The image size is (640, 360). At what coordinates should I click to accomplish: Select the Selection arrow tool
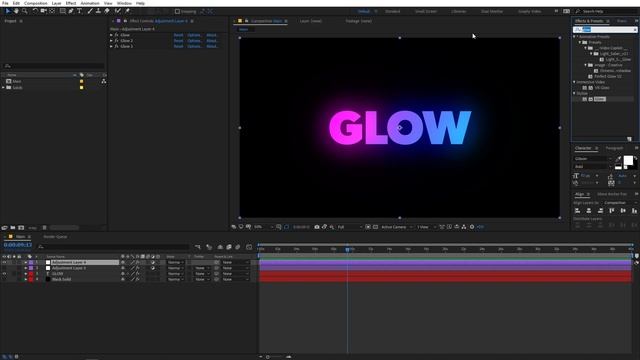pyautogui.click(x=8, y=11)
